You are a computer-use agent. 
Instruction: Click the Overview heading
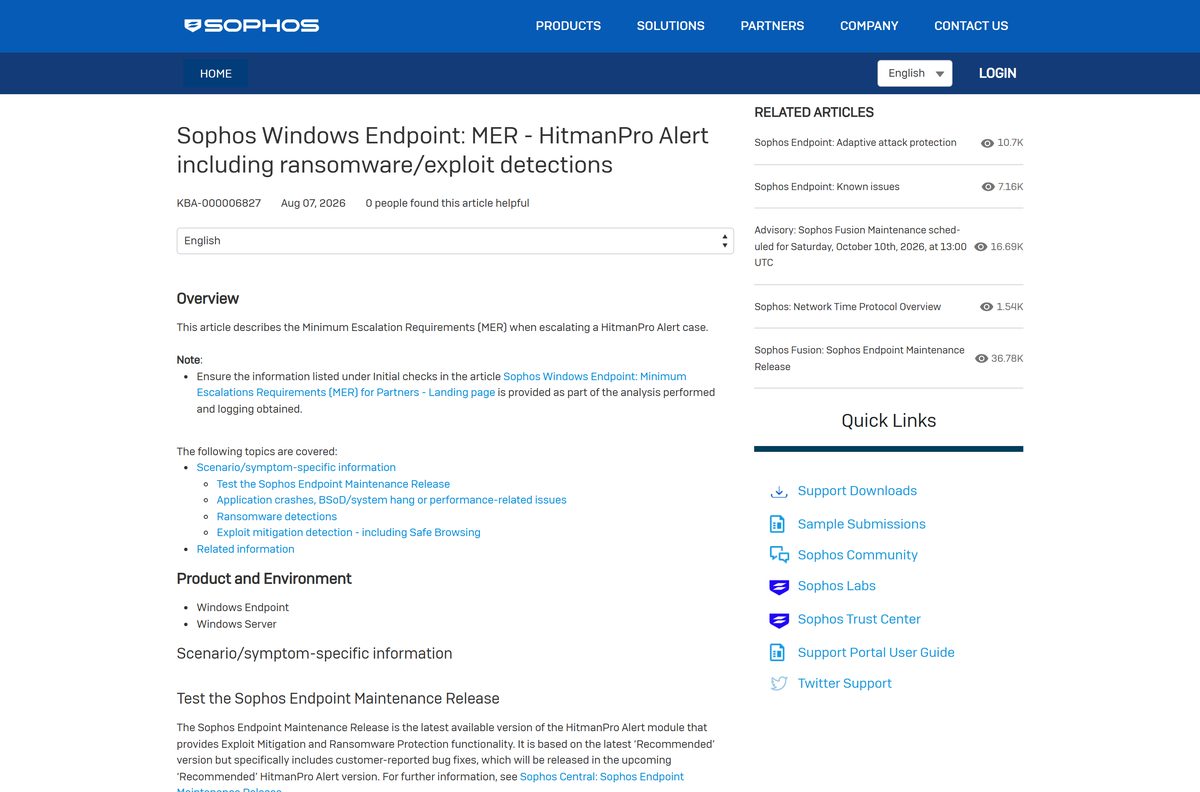[208, 299]
